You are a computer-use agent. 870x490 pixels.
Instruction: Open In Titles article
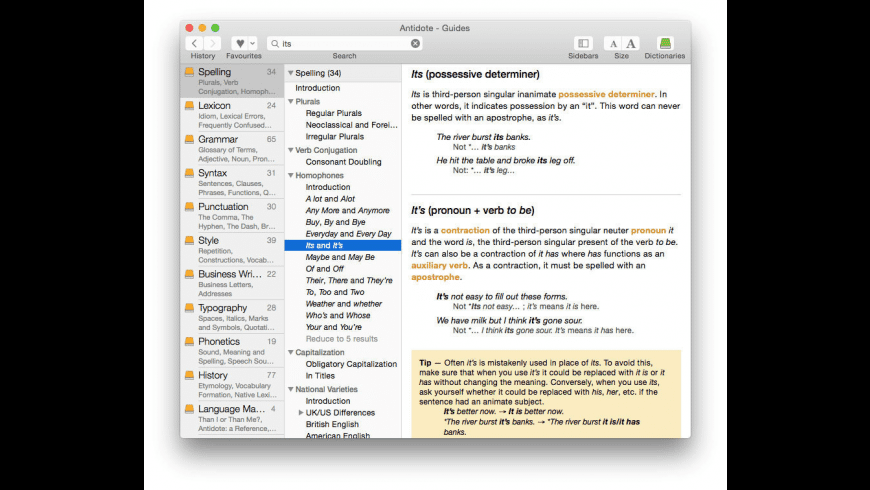tap(320, 376)
